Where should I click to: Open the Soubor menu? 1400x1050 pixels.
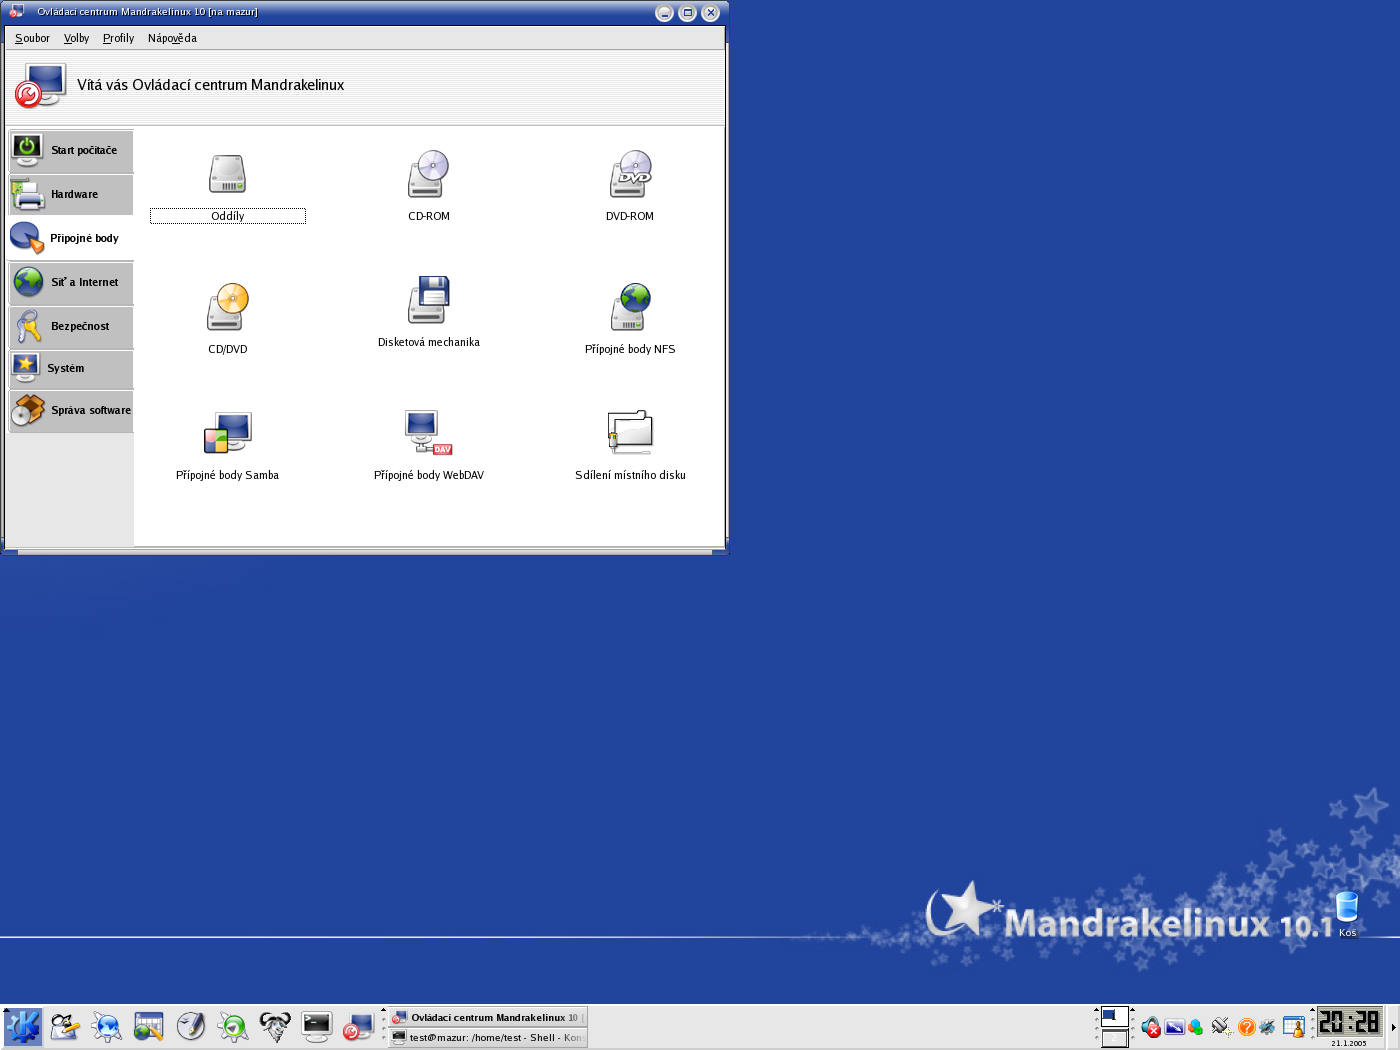tap(32, 38)
